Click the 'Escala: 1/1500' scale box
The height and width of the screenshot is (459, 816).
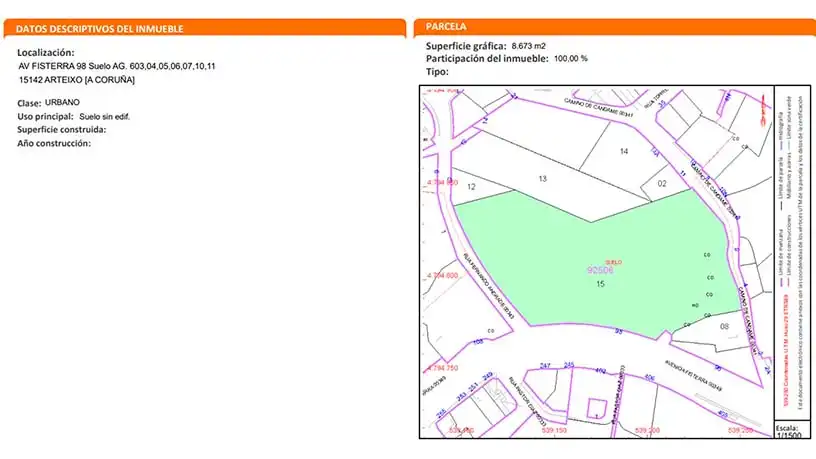792,430
